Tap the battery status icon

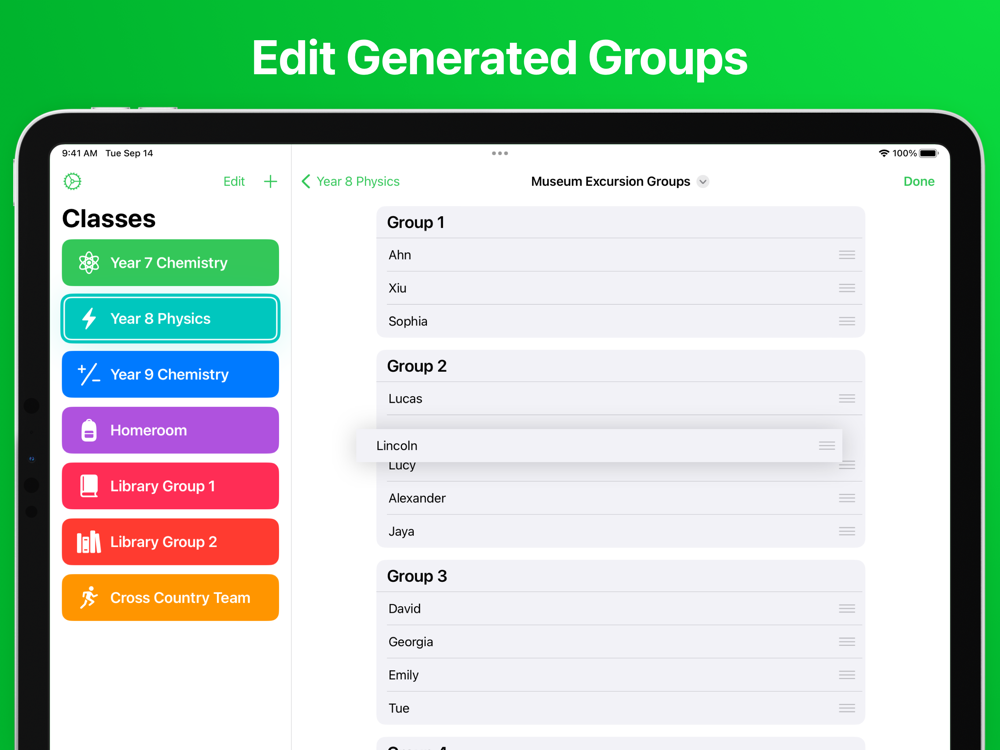coord(929,153)
